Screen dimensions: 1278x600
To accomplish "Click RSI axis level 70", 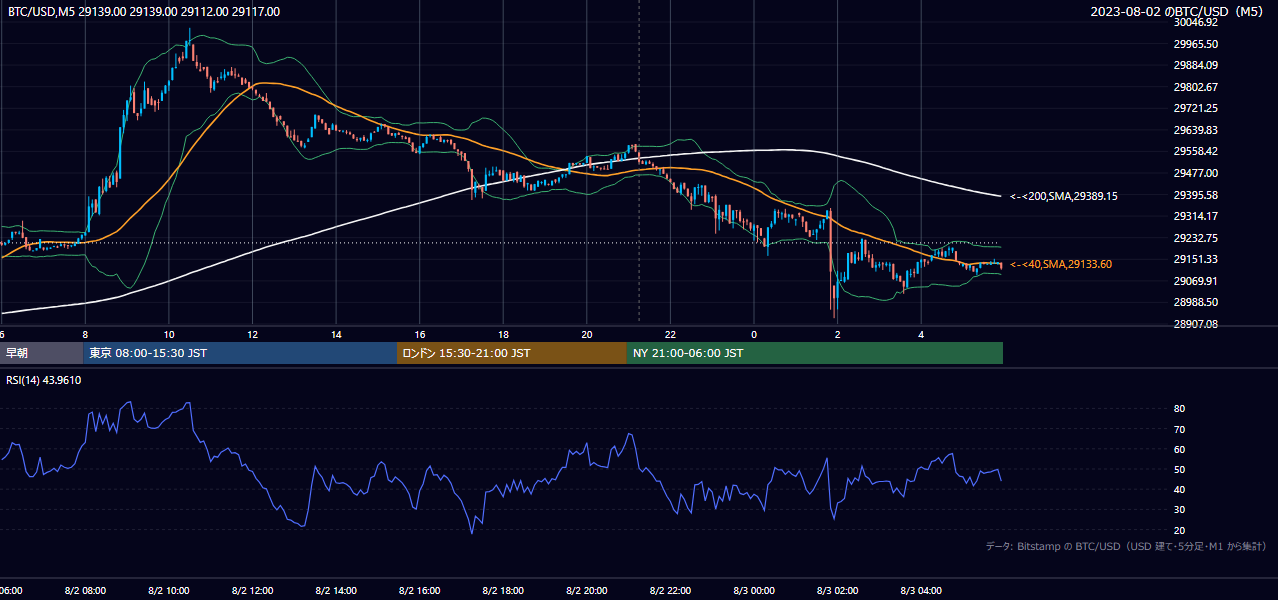I will pyautogui.click(x=1179, y=429).
